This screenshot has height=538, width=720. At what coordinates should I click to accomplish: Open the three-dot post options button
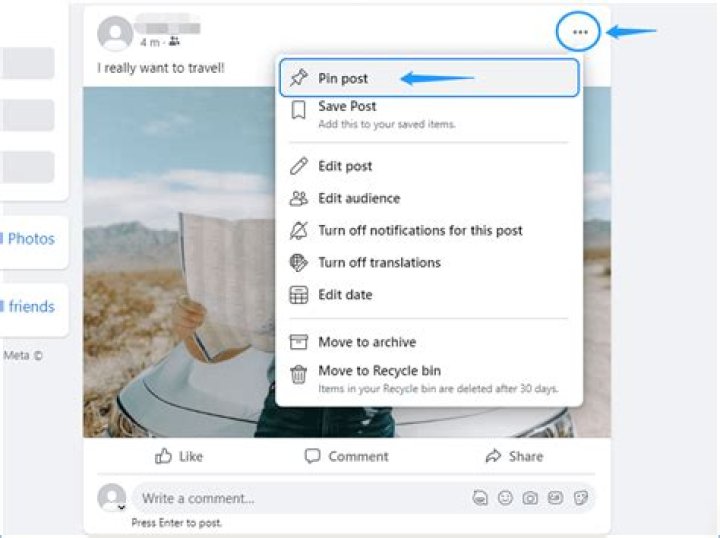pos(580,32)
